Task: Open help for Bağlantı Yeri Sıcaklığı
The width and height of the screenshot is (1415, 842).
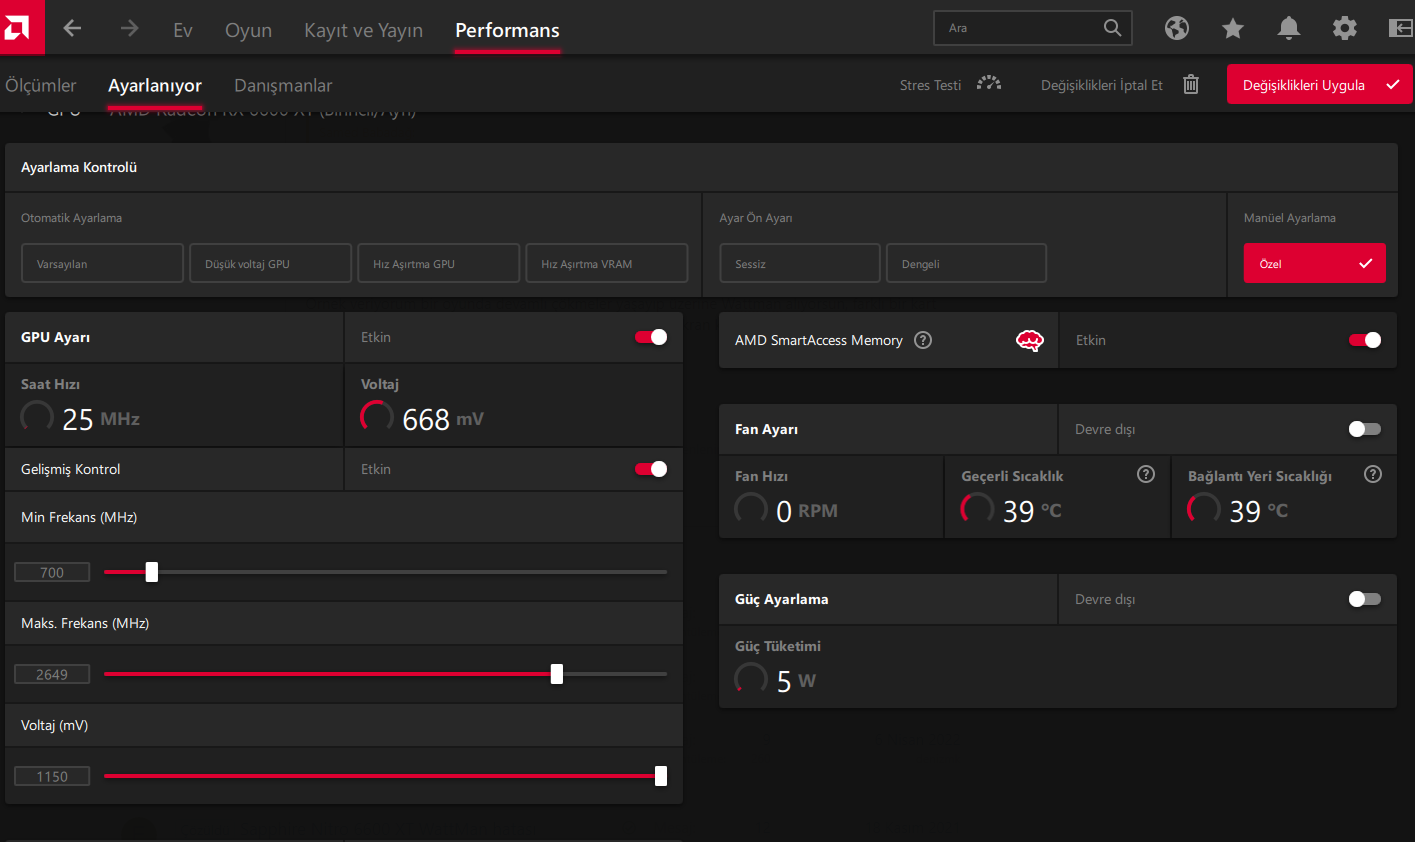Action: pyautogui.click(x=1373, y=474)
